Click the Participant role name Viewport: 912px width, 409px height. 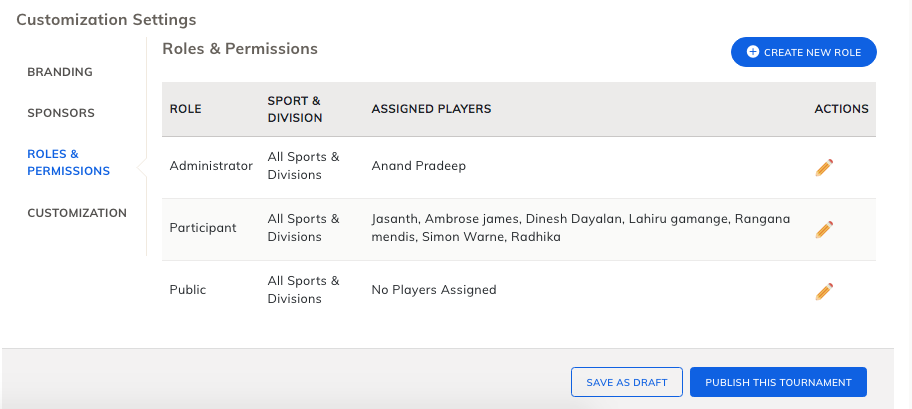[203, 228]
